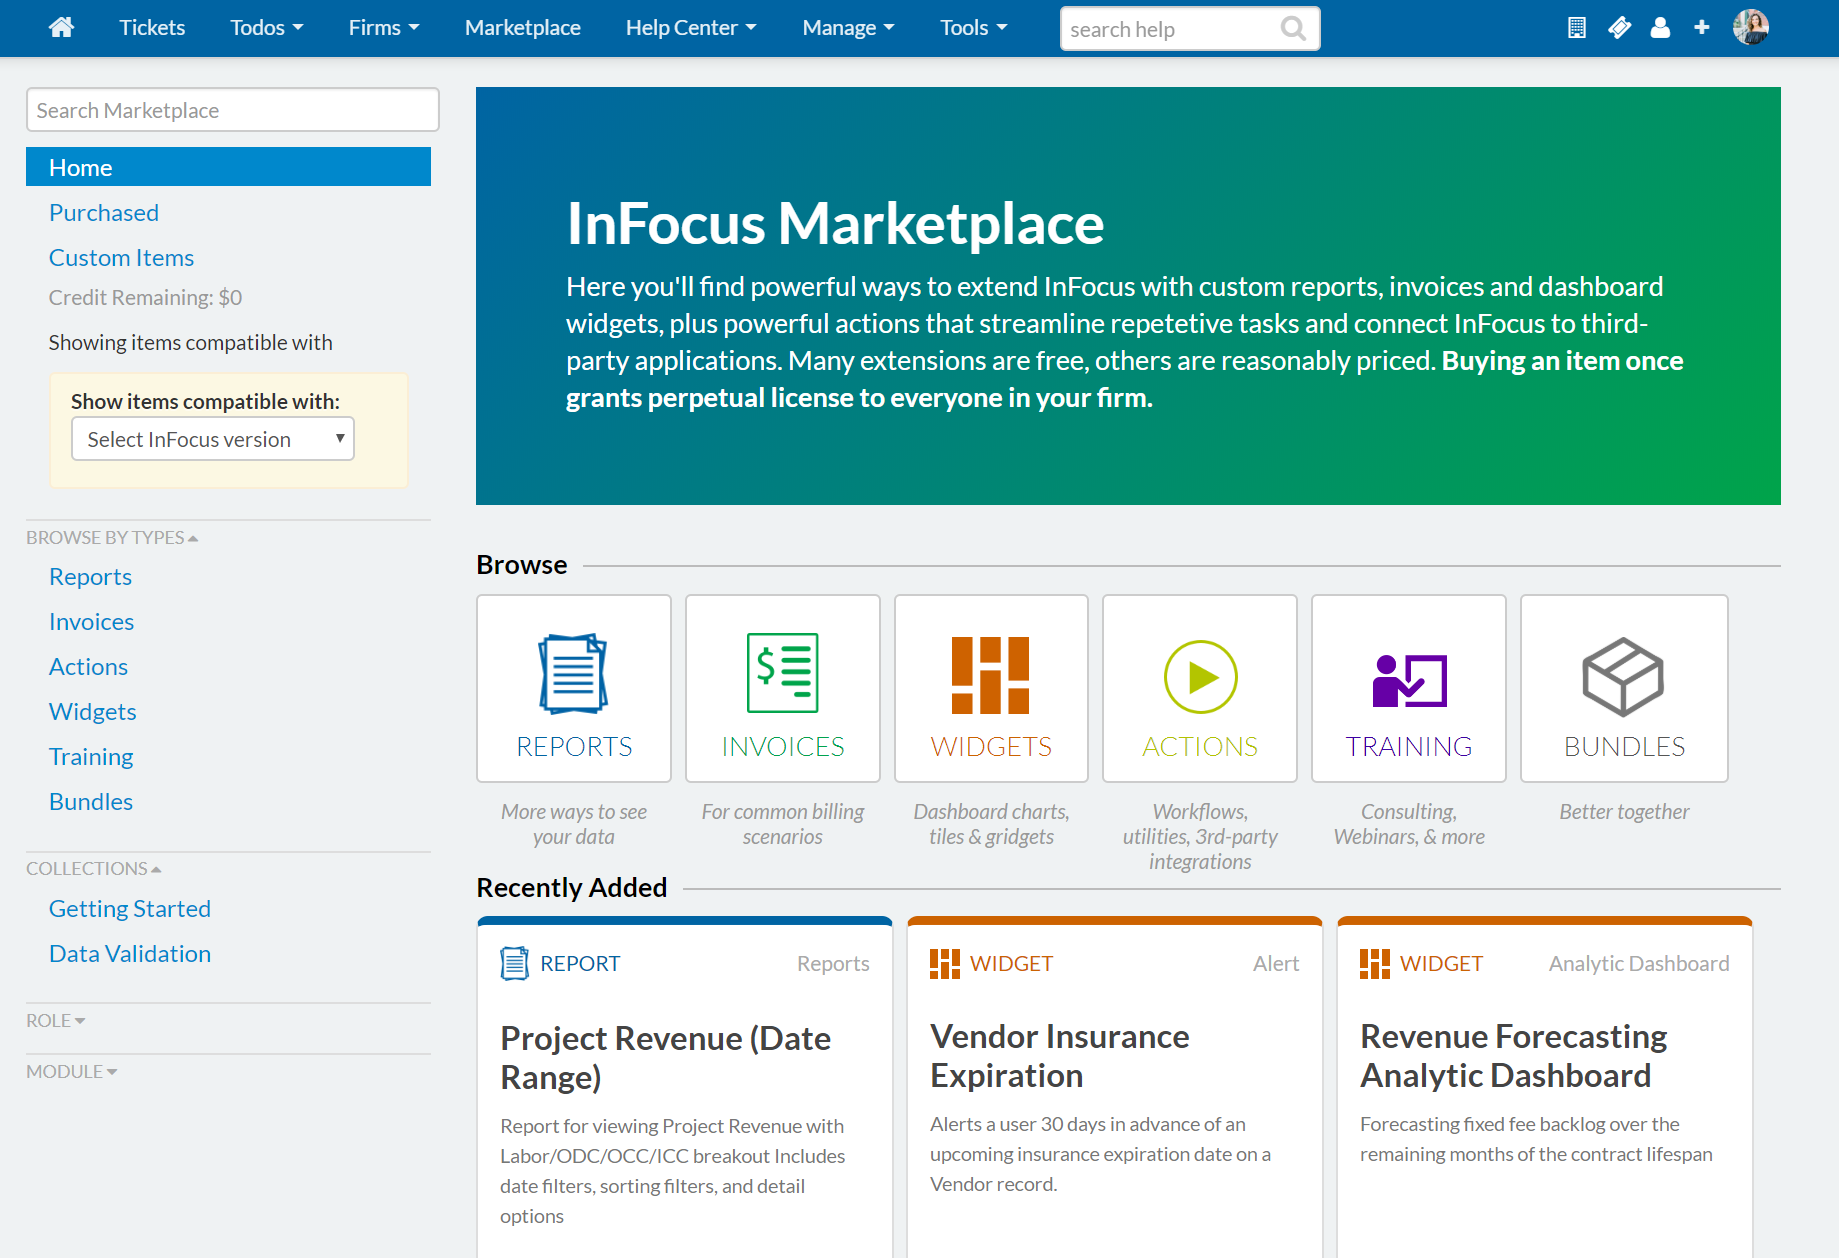Viewport: 1839px width, 1258px height.
Task: Open the Invoices browse tile icon
Action: (783, 673)
